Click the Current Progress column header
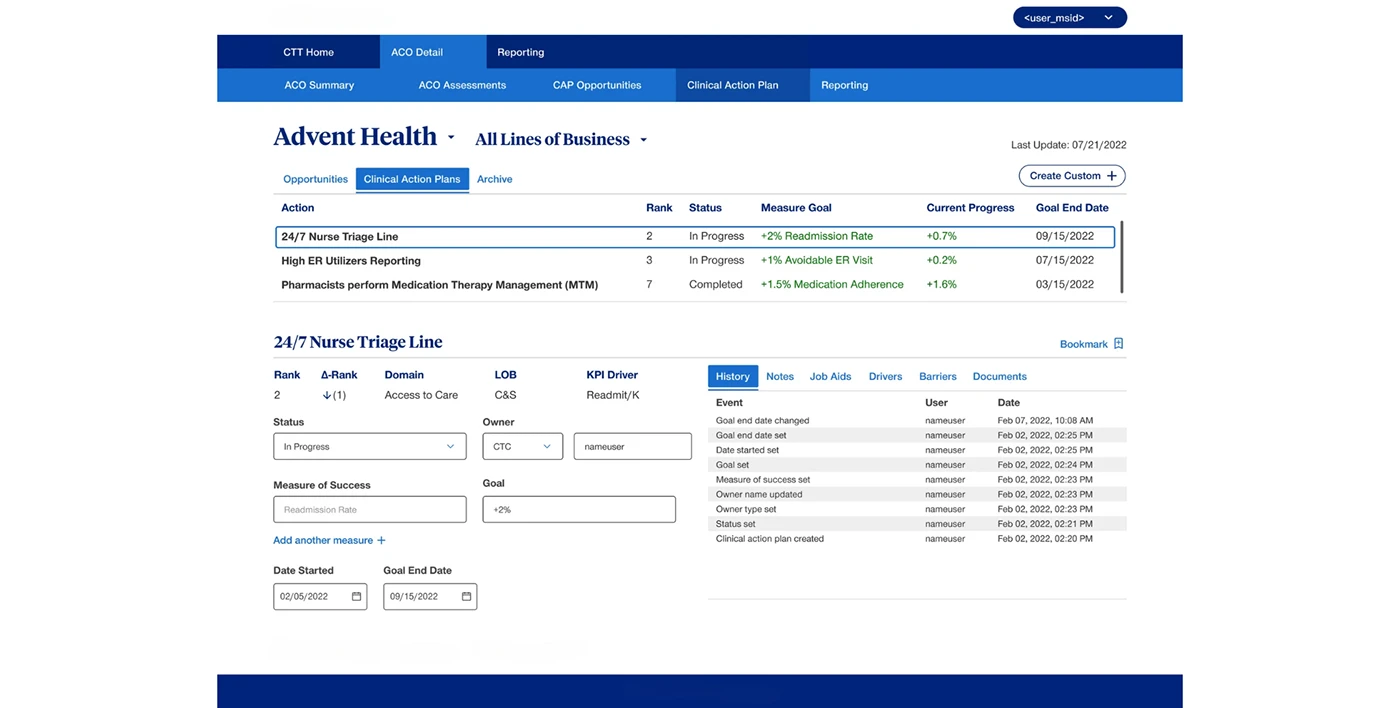The image size is (1400, 708). coord(970,208)
